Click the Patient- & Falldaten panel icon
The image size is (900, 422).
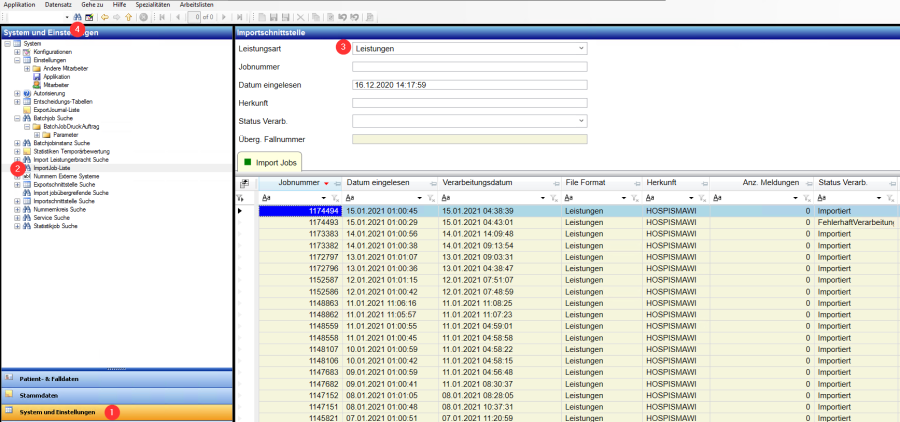tap(10, 378)
